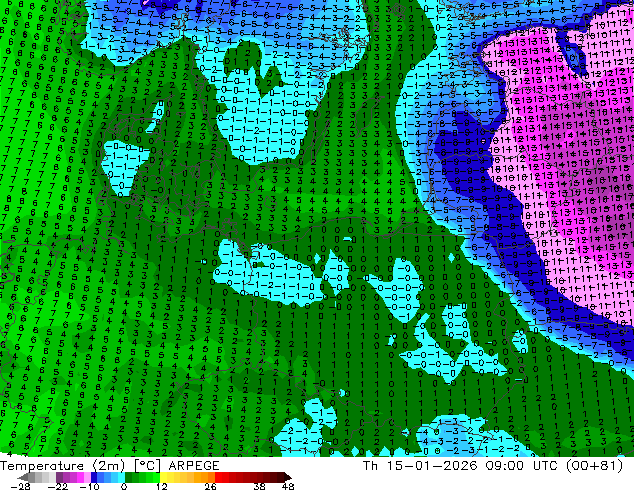
Task: Click the "-22" legend scale label
Action: coord(58,486)
